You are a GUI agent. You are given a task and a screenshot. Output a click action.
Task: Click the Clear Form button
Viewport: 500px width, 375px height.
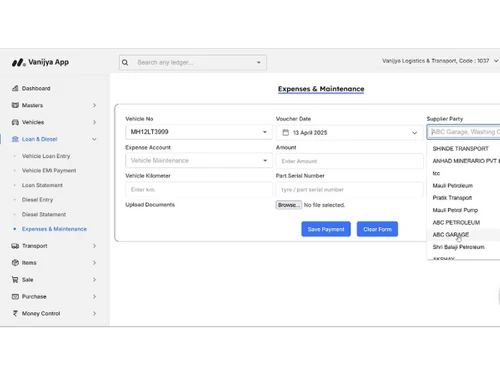pyautogui.click(x=377, y=229)
